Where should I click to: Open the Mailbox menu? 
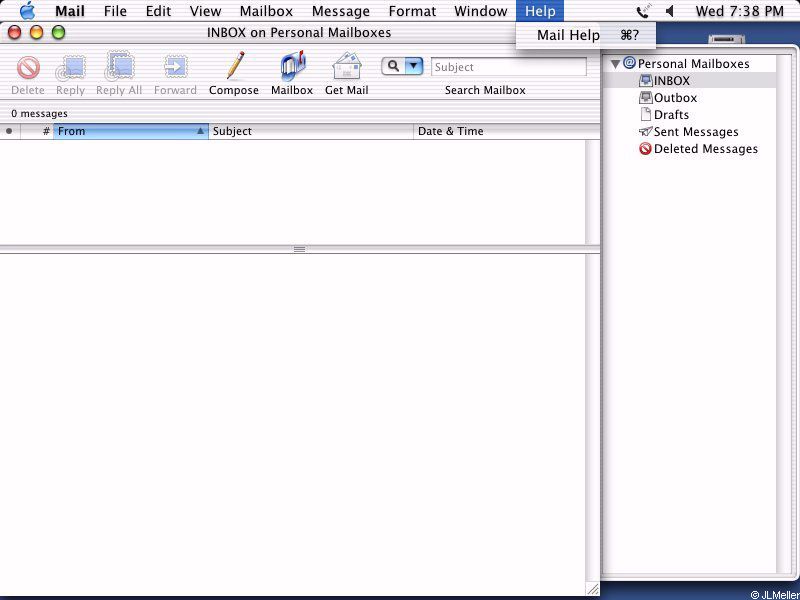coord(266,11)
